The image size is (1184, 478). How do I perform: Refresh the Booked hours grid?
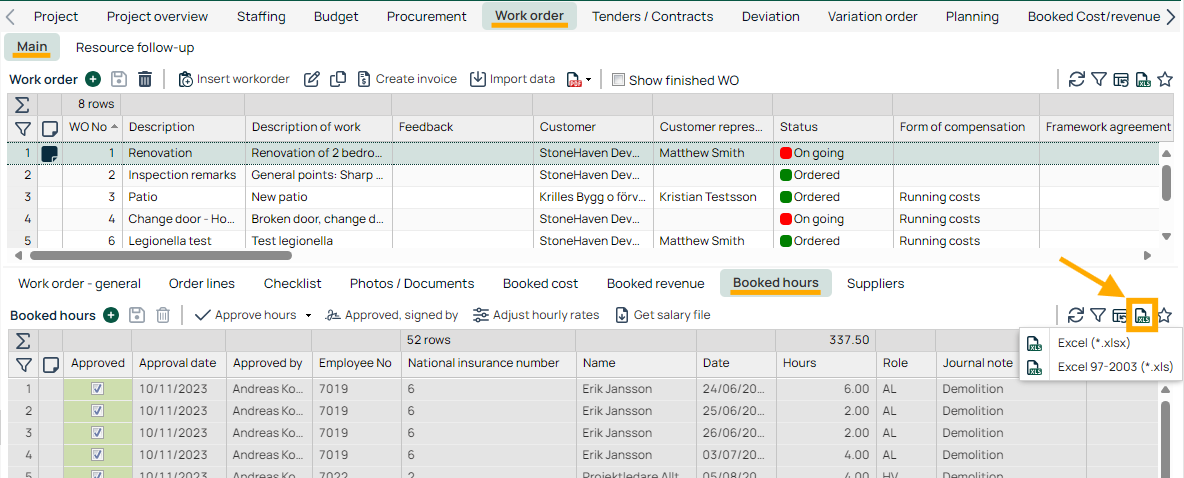click(x=1077, y=315)
